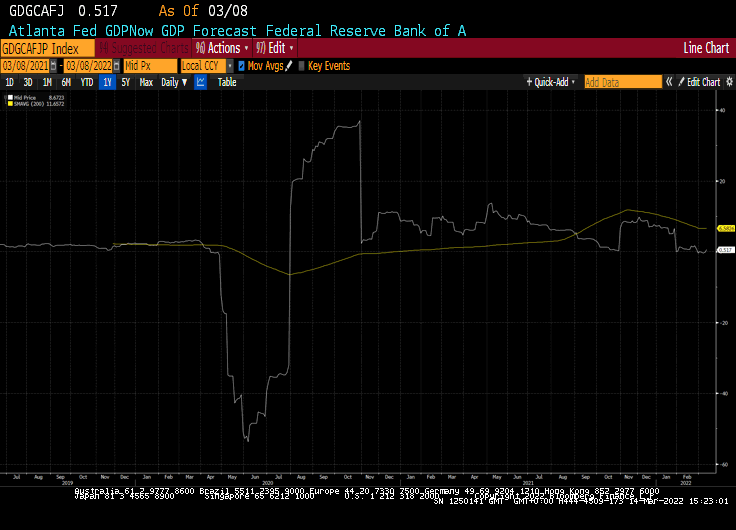Open the start date calendar picker

pyautogui.click(x=56, y=66)
